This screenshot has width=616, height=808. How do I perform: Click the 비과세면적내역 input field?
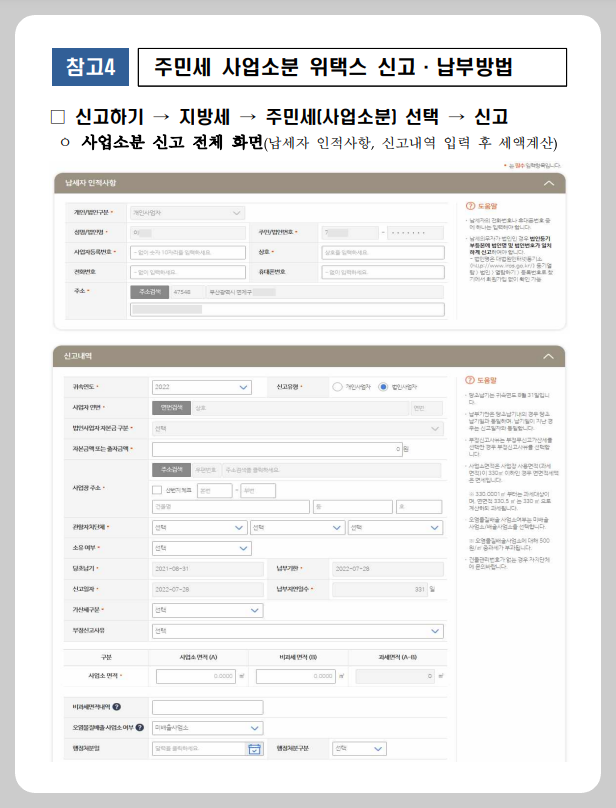(x=207, y=708)
